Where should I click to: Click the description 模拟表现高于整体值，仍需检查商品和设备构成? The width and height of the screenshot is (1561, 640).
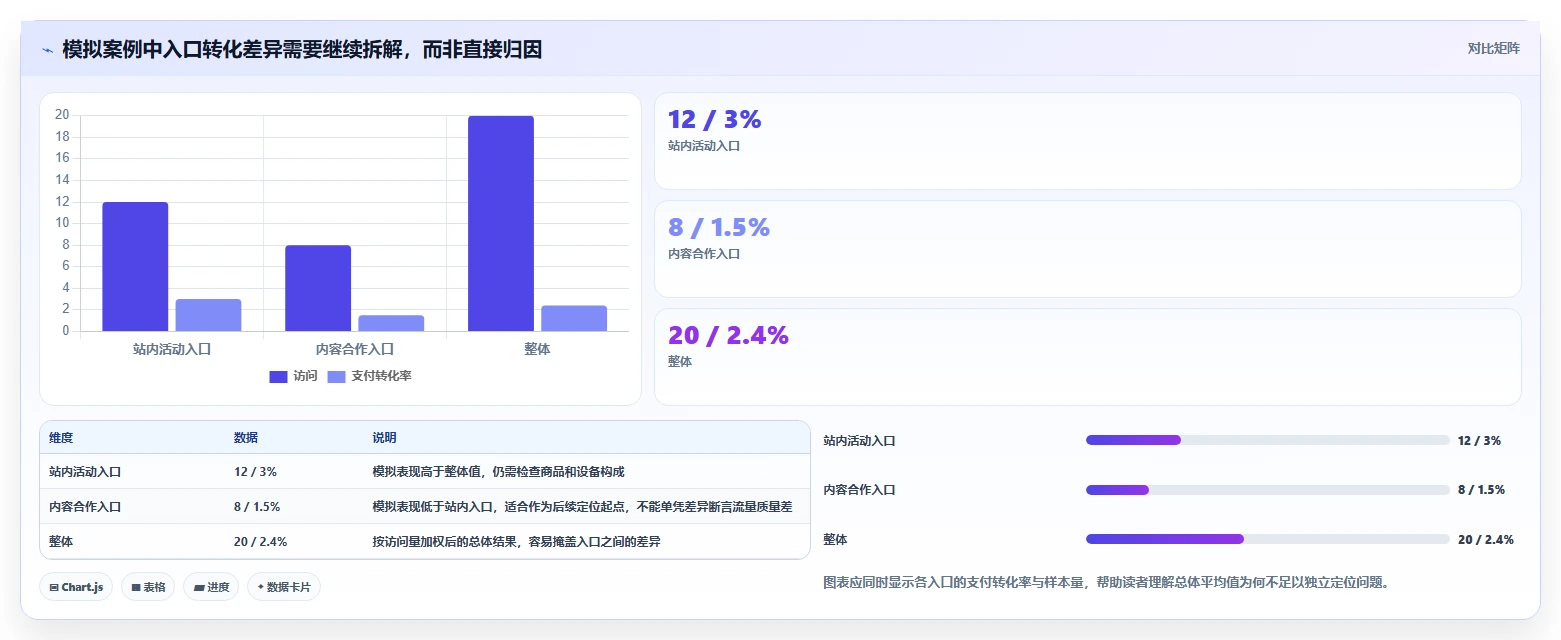point(499,471)
